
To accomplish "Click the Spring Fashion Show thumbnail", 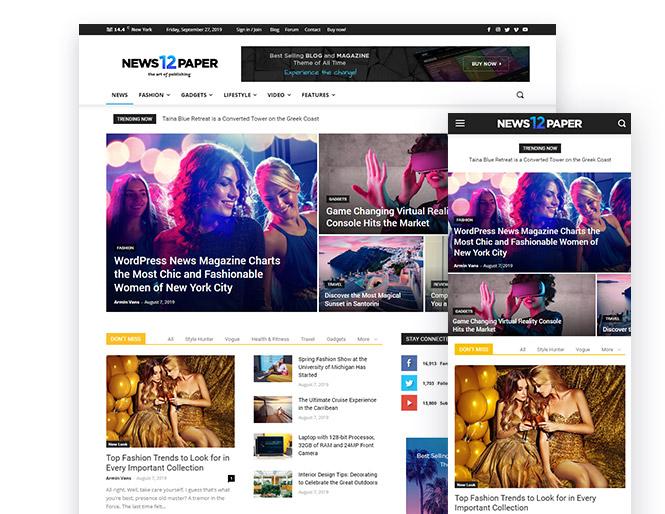I will [x=273, y=369].
